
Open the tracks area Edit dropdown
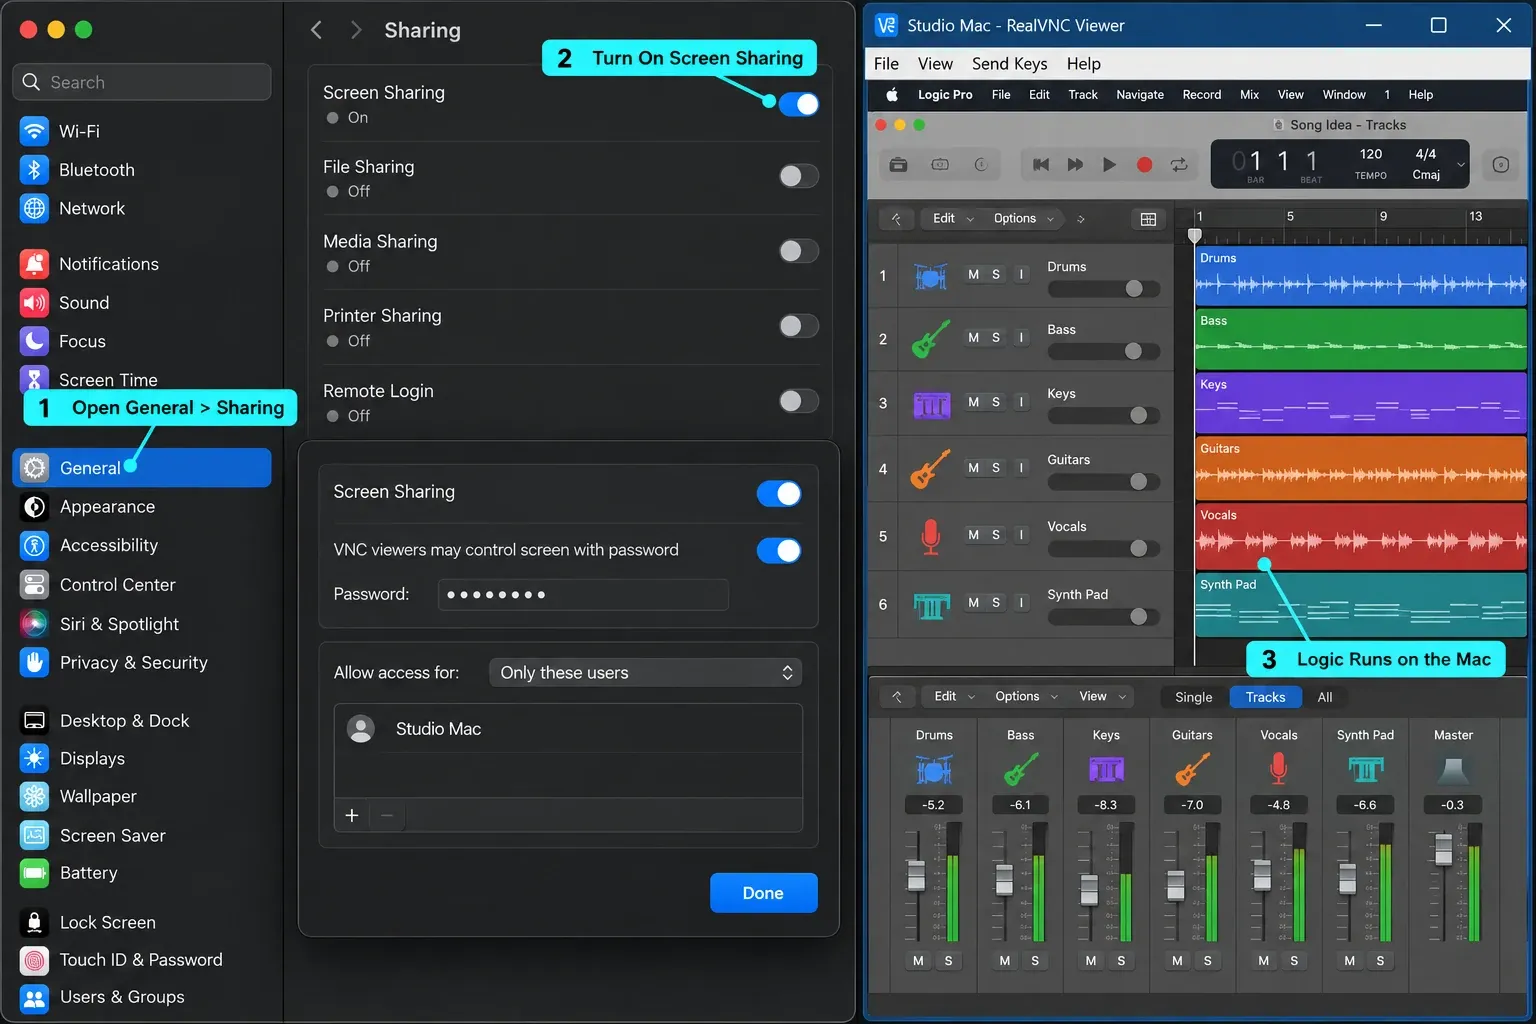coord(953,219)
